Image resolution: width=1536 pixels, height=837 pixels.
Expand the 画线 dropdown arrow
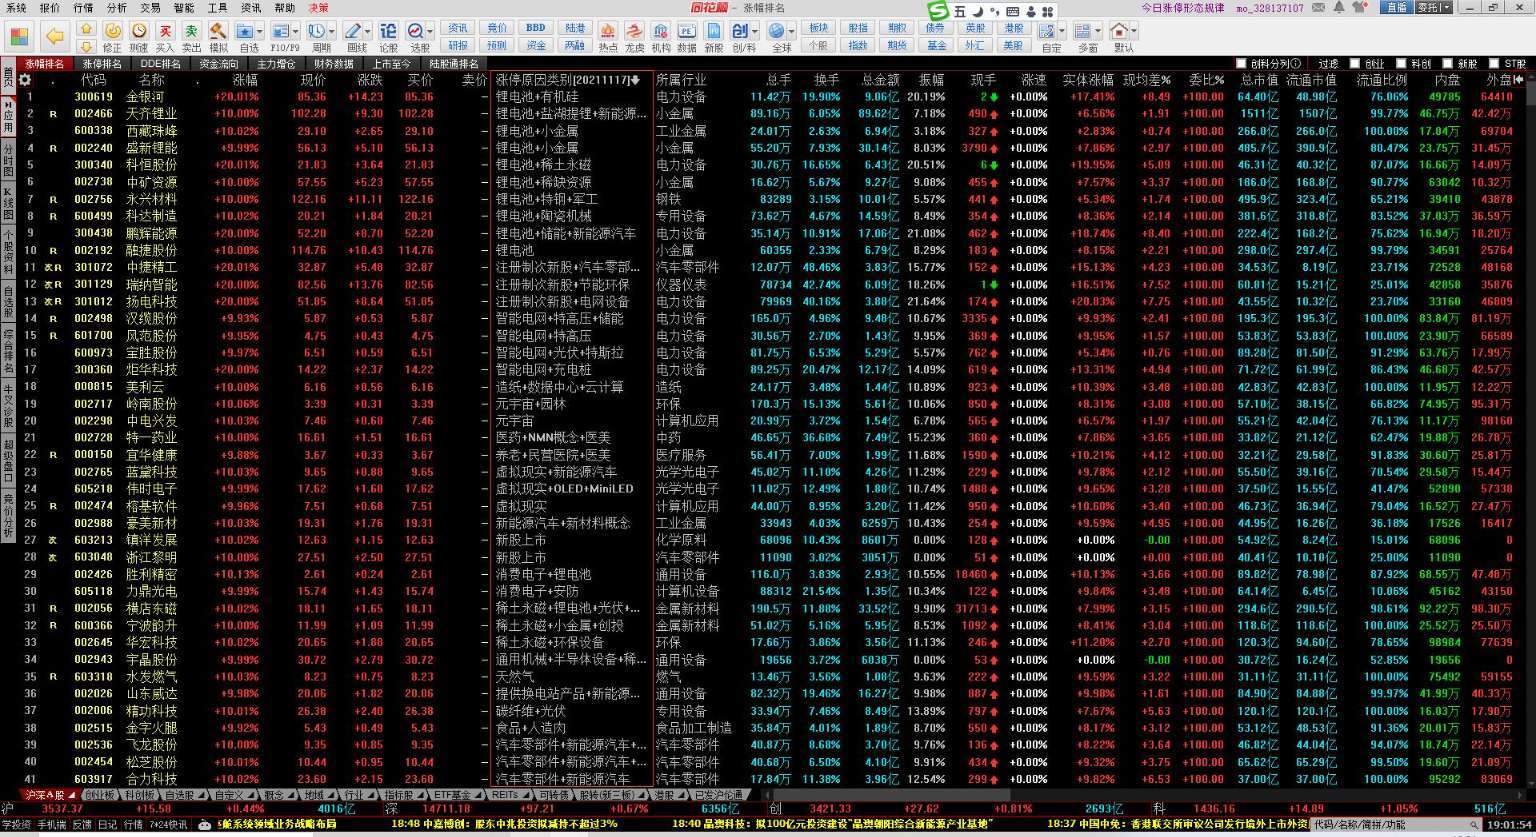pos(368,32)
